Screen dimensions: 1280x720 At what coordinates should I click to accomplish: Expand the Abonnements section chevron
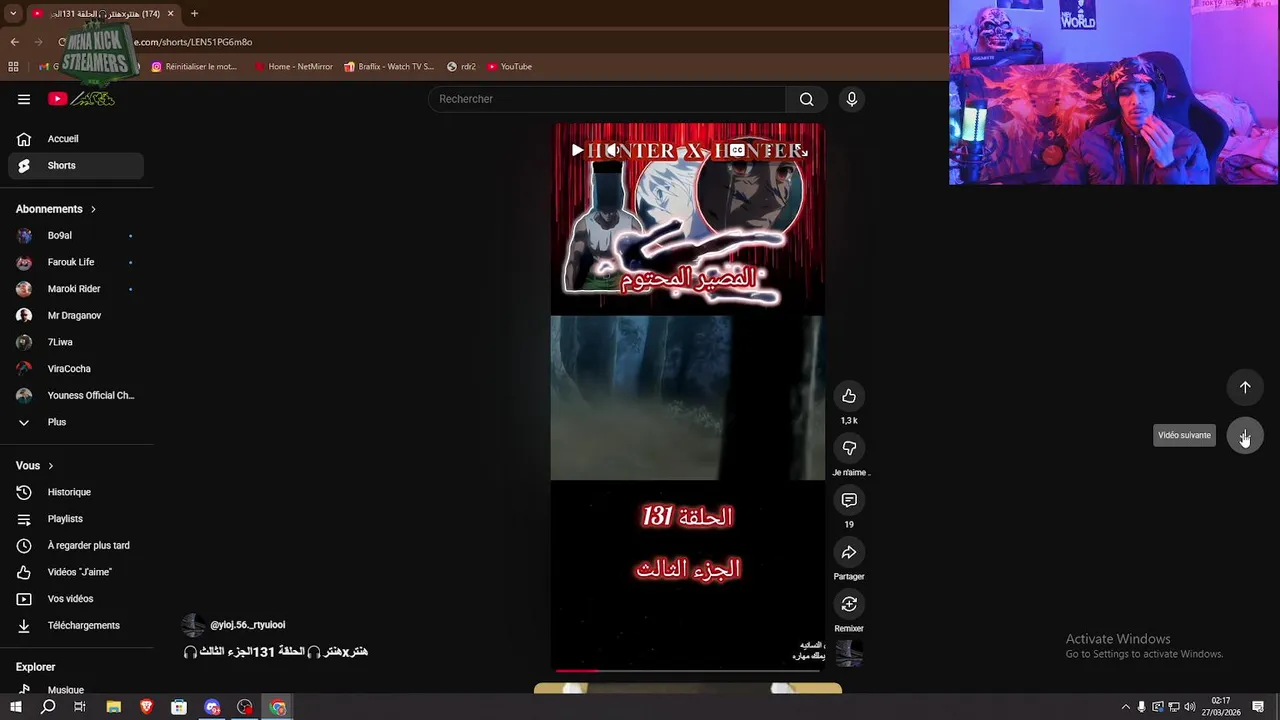[93, 209]
